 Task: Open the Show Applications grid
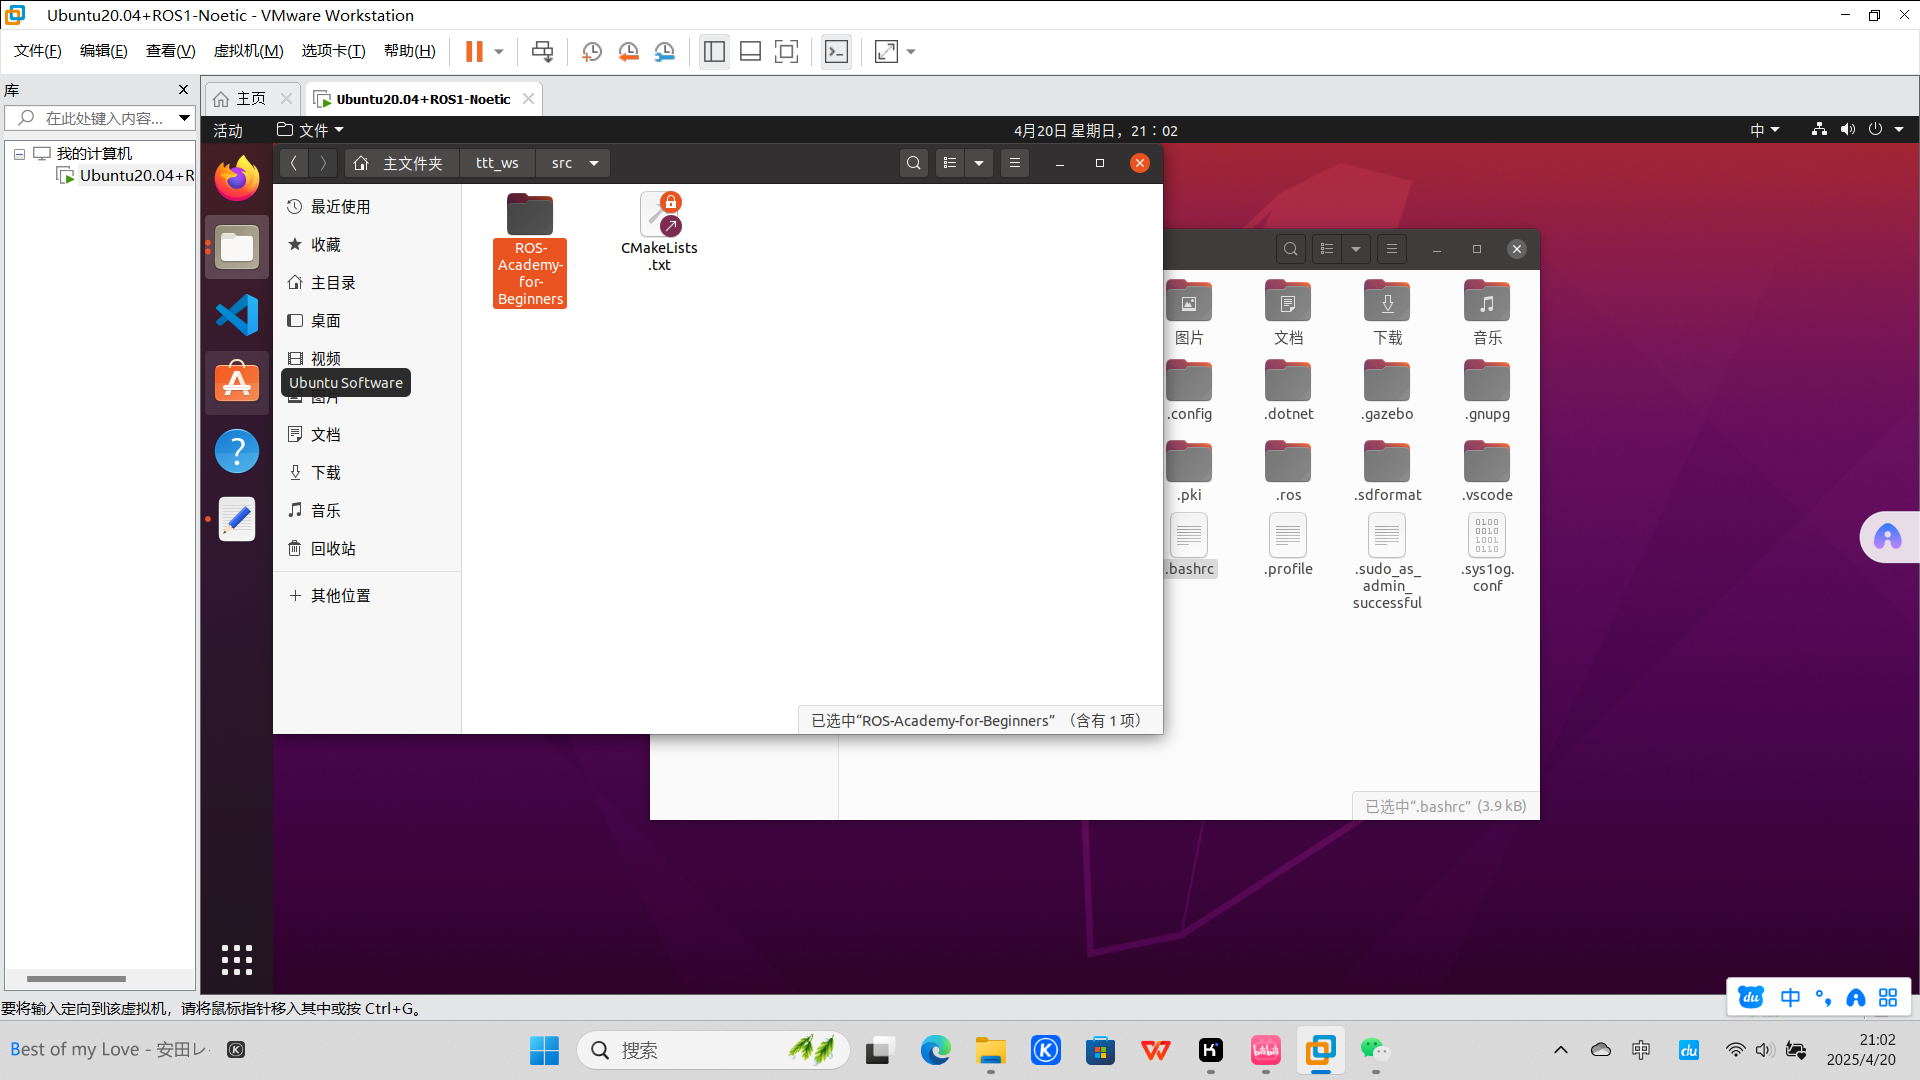[x=237, y=960]
